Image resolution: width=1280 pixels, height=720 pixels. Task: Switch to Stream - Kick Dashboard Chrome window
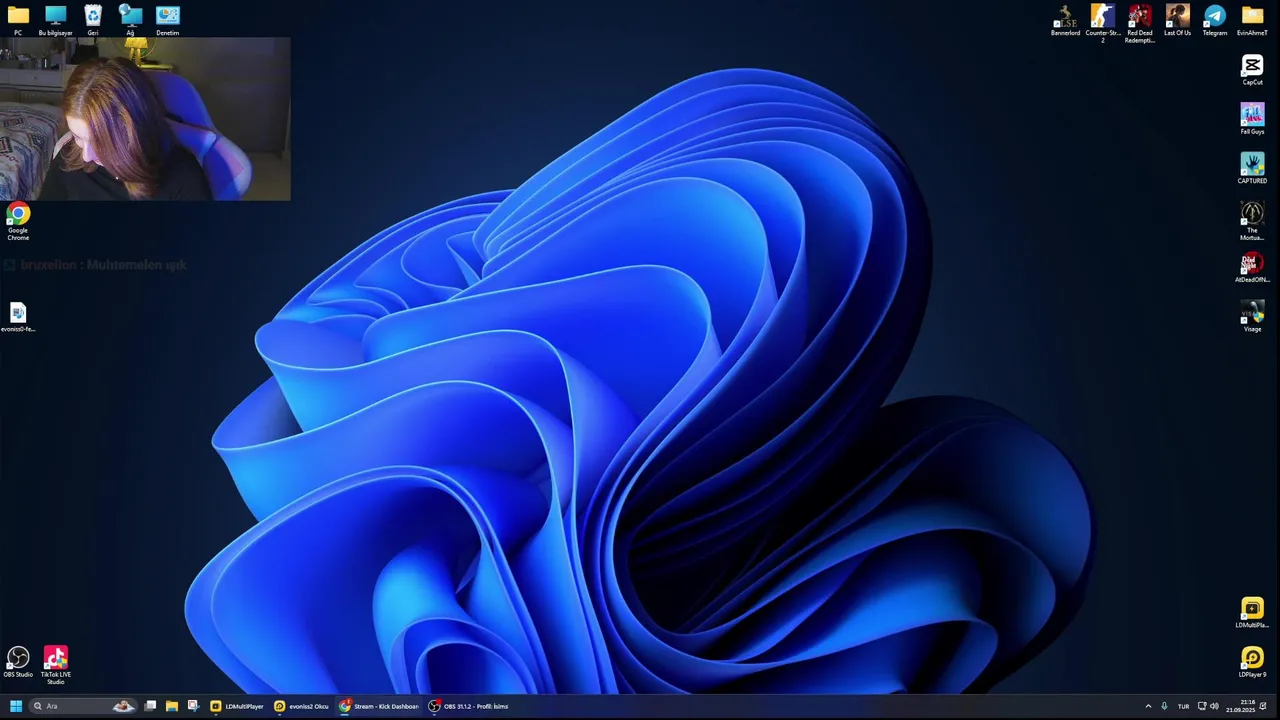coord(379,706)
